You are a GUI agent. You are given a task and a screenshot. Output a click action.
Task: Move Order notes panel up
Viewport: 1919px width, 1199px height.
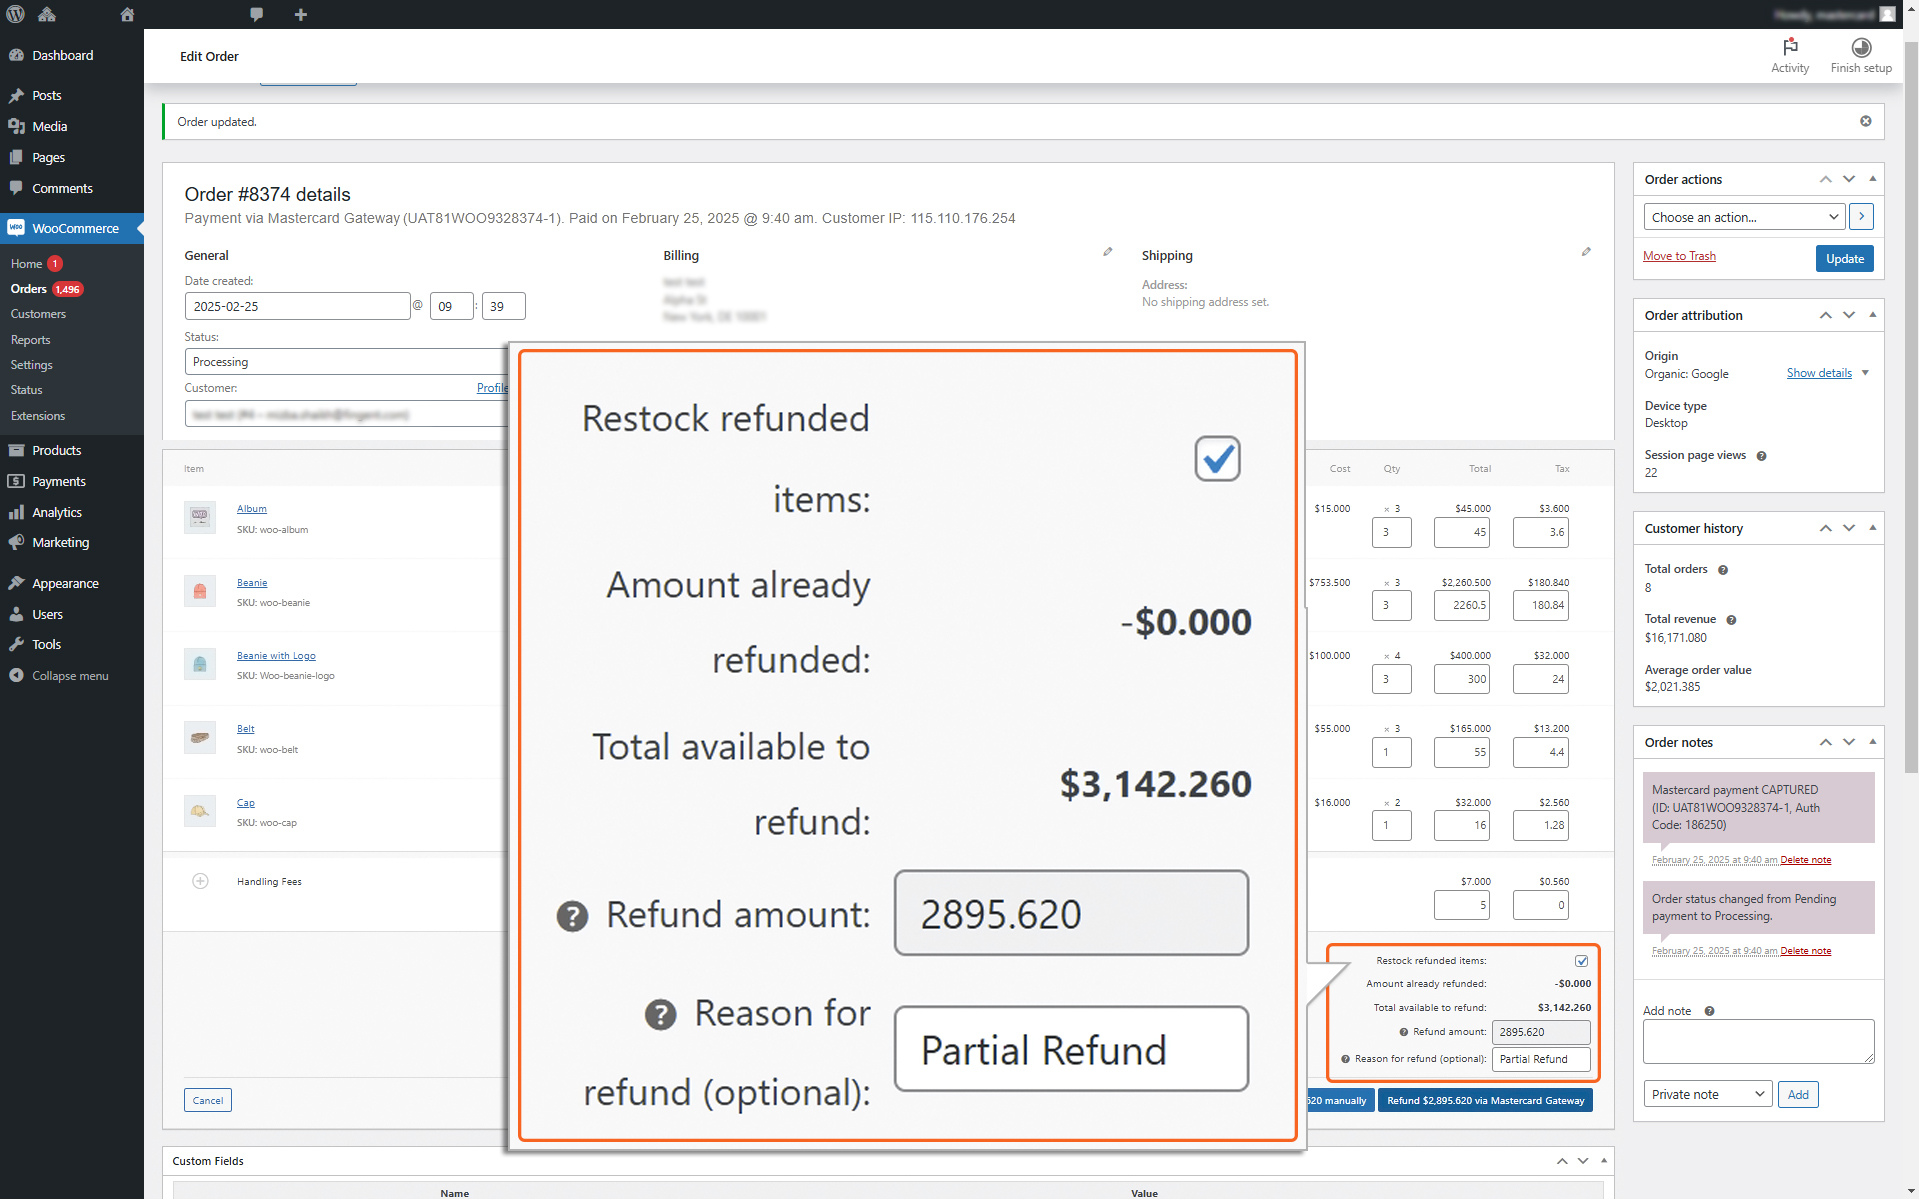point(1825,742)
